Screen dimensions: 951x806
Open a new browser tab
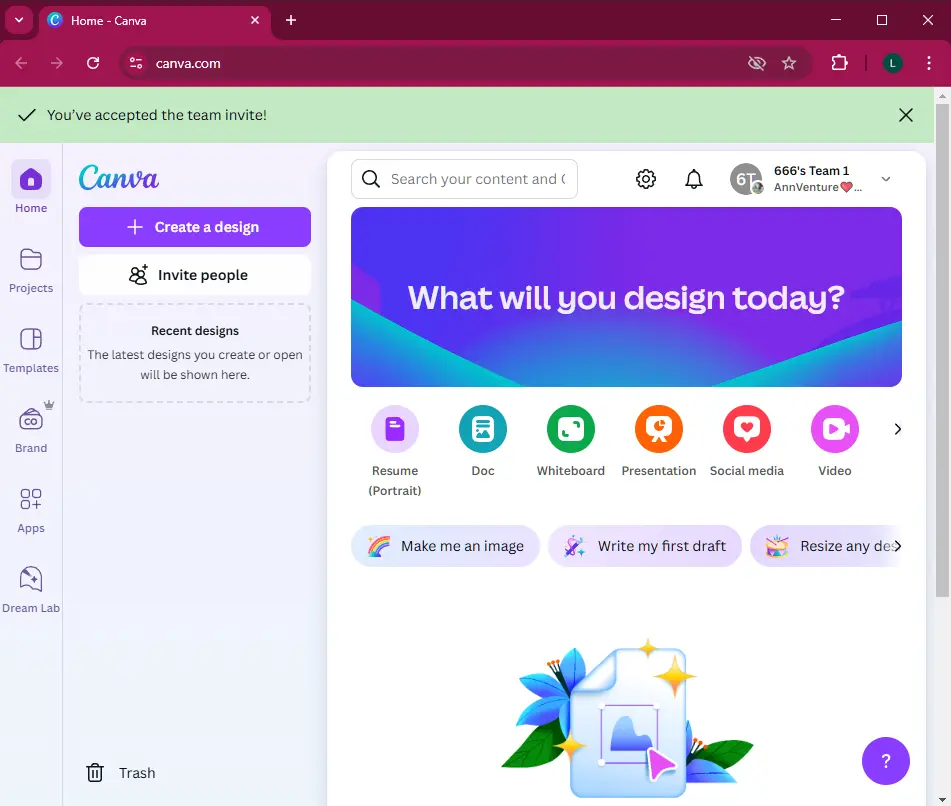291,21
